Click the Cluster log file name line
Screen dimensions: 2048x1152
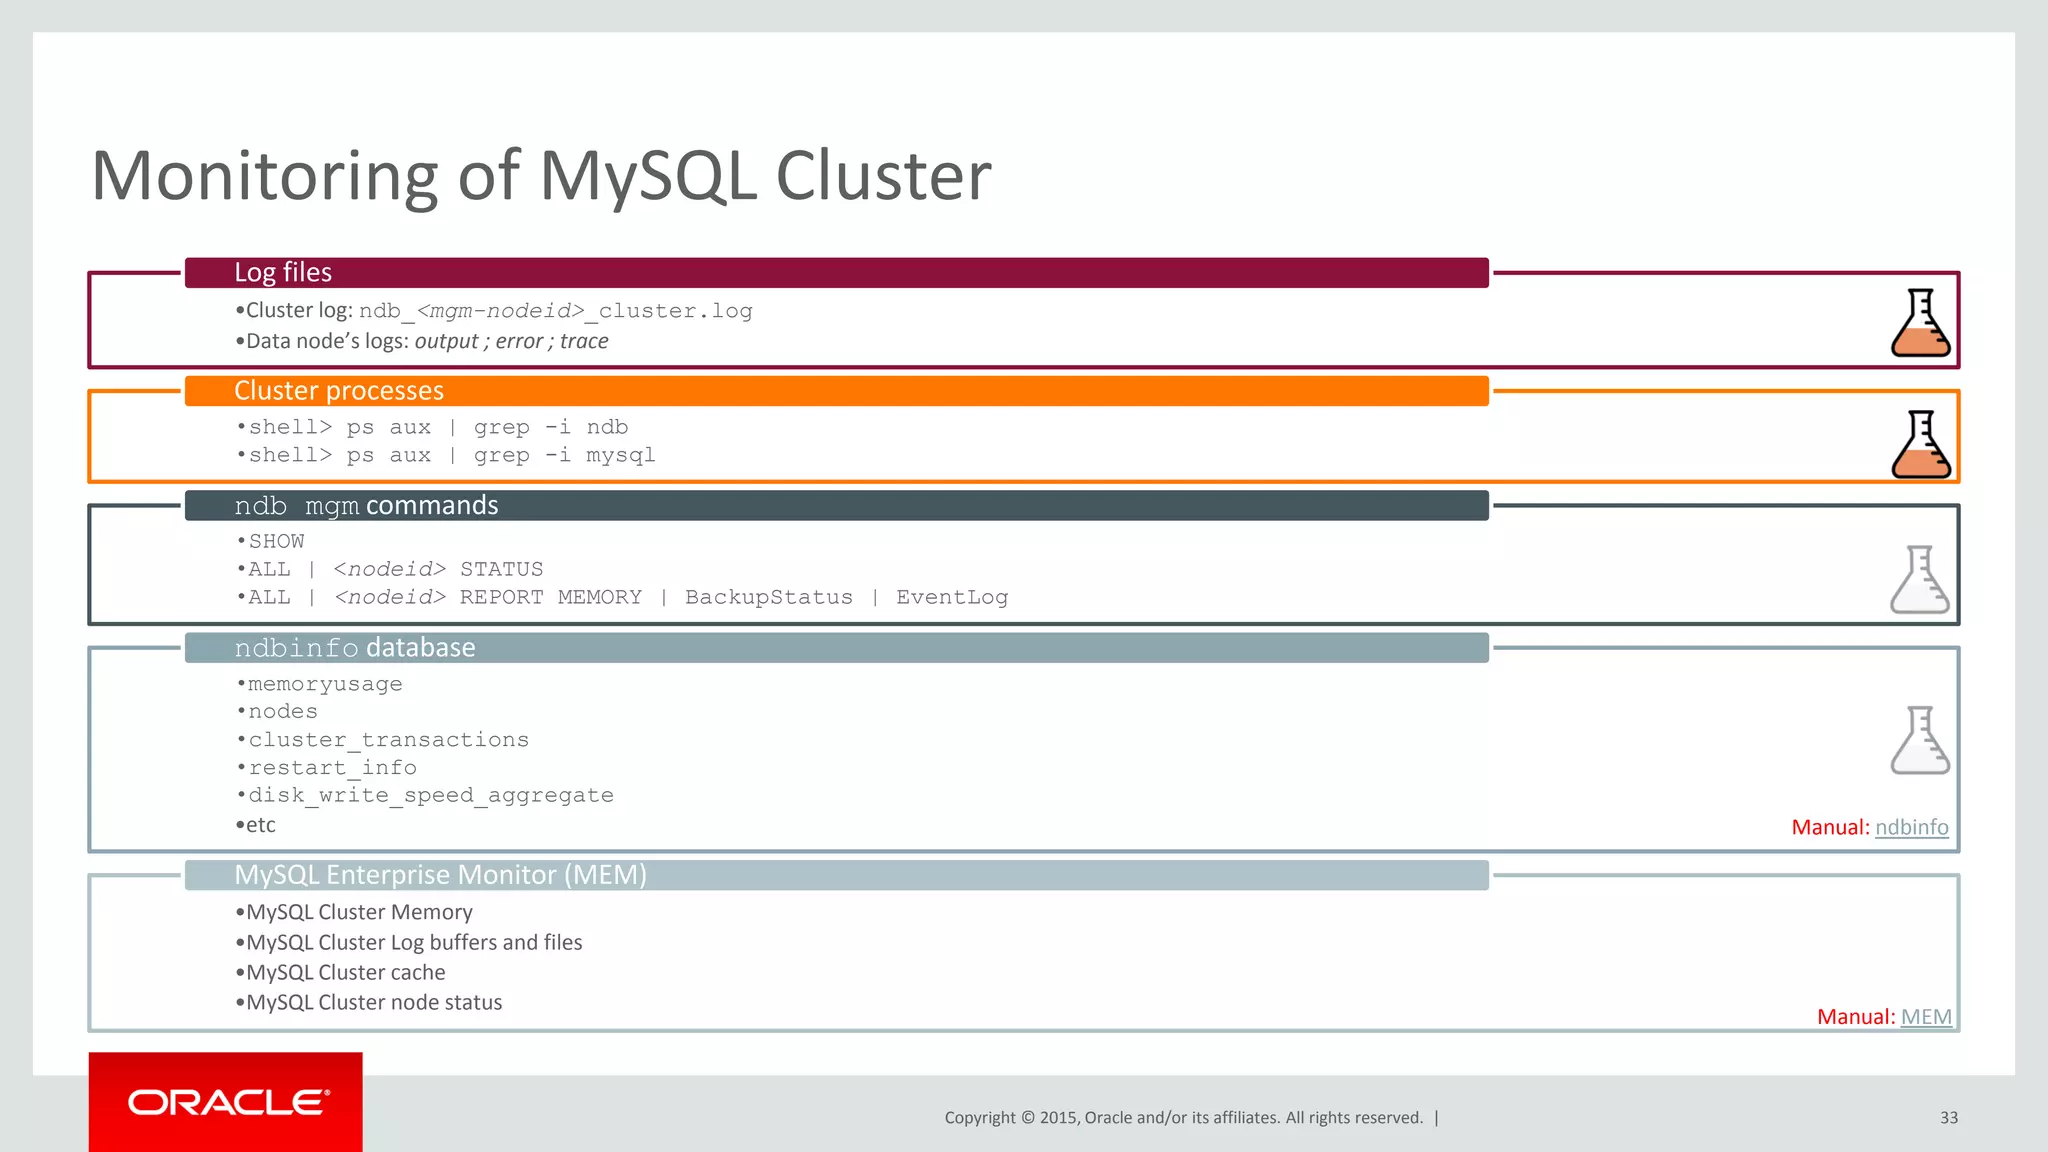tap(494, 311)
